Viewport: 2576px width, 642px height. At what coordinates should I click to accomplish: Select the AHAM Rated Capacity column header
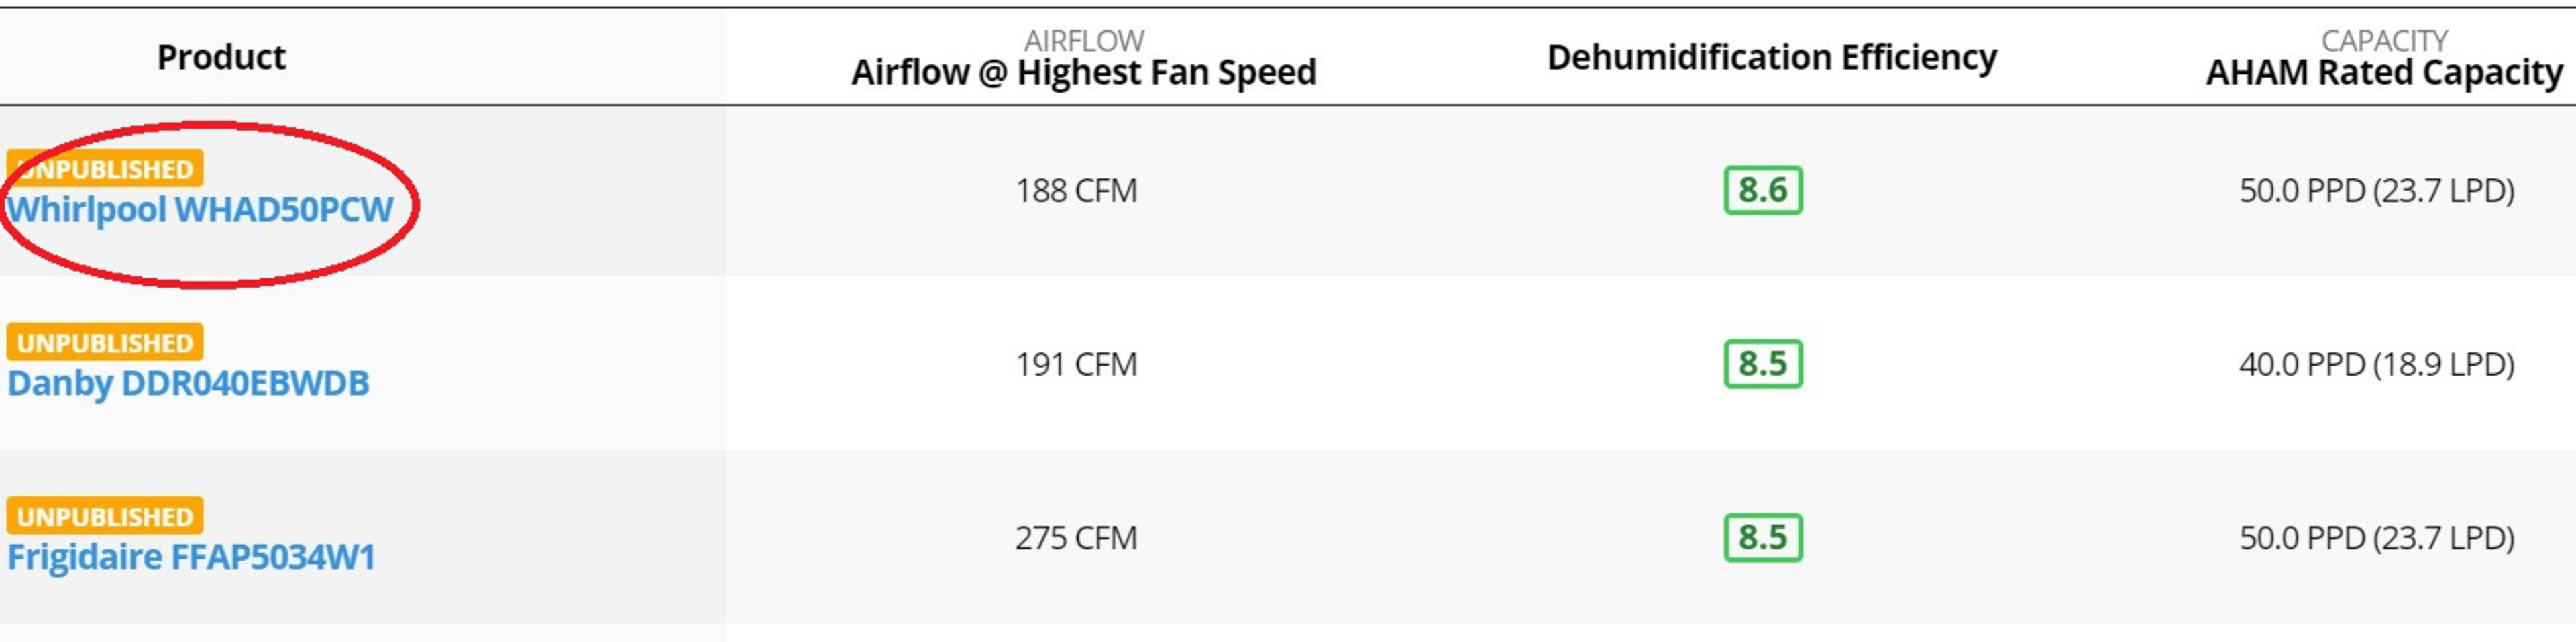pos(2384,72)
